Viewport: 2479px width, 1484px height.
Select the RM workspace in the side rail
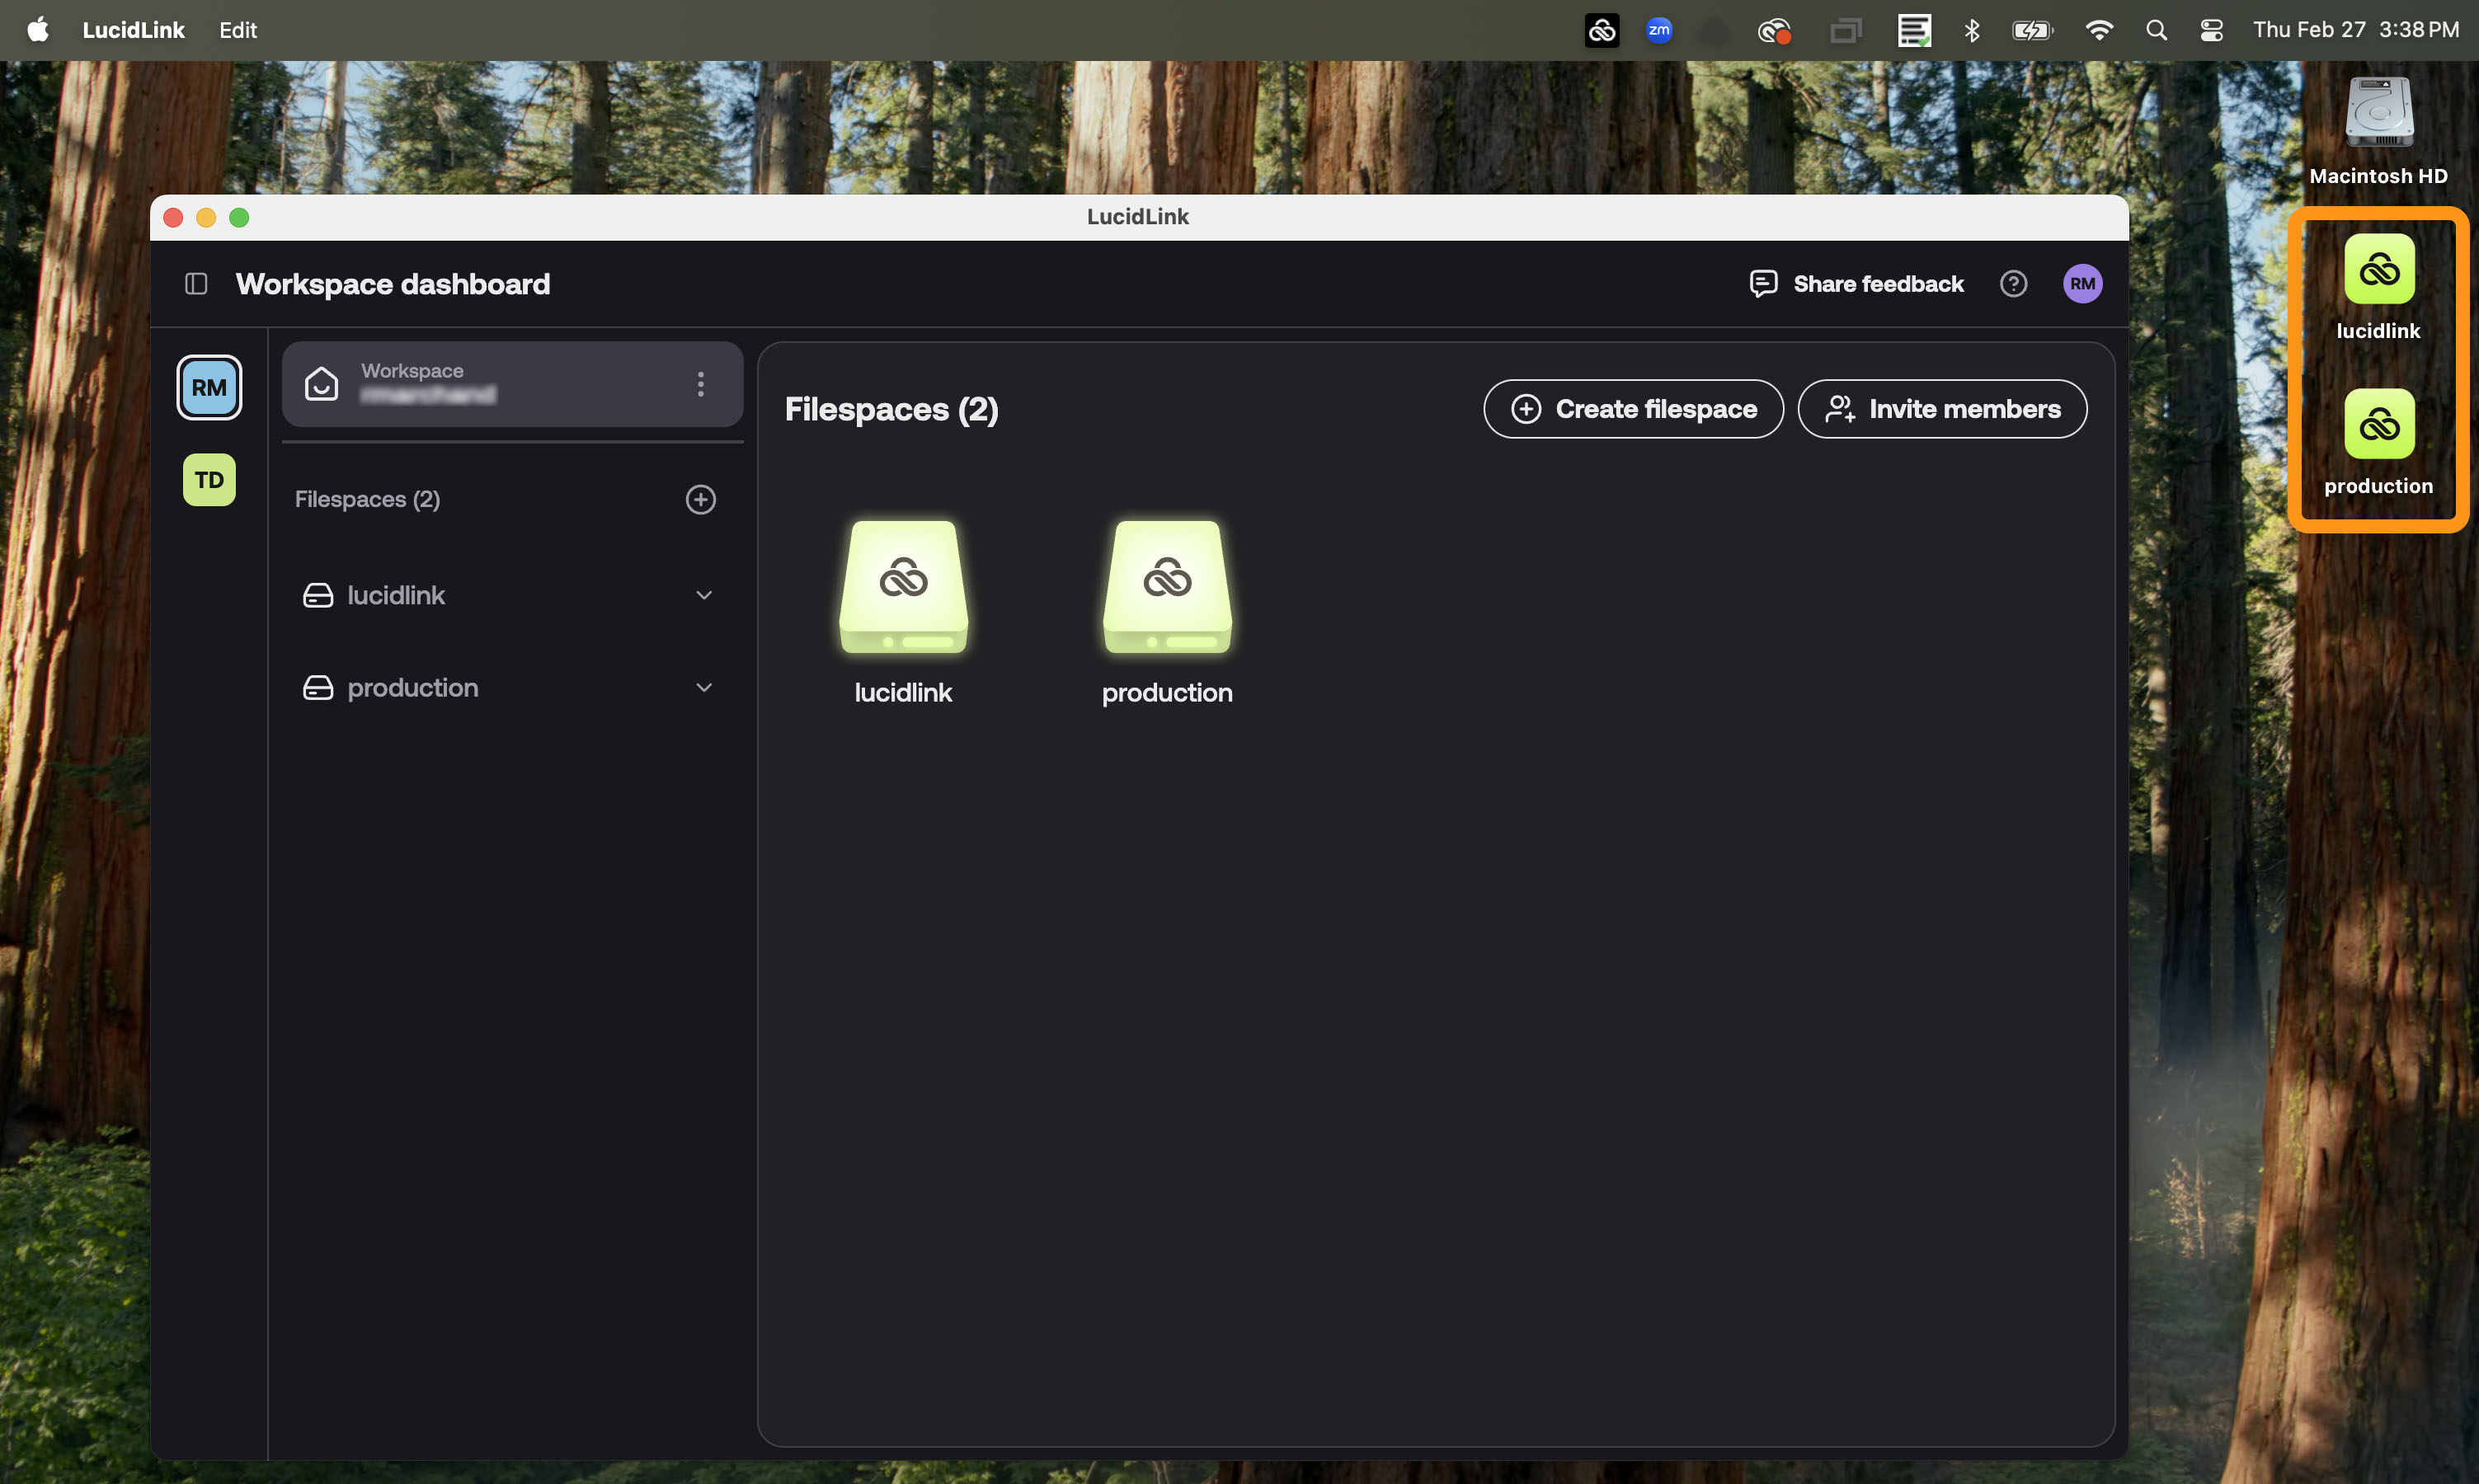[209, 387]
